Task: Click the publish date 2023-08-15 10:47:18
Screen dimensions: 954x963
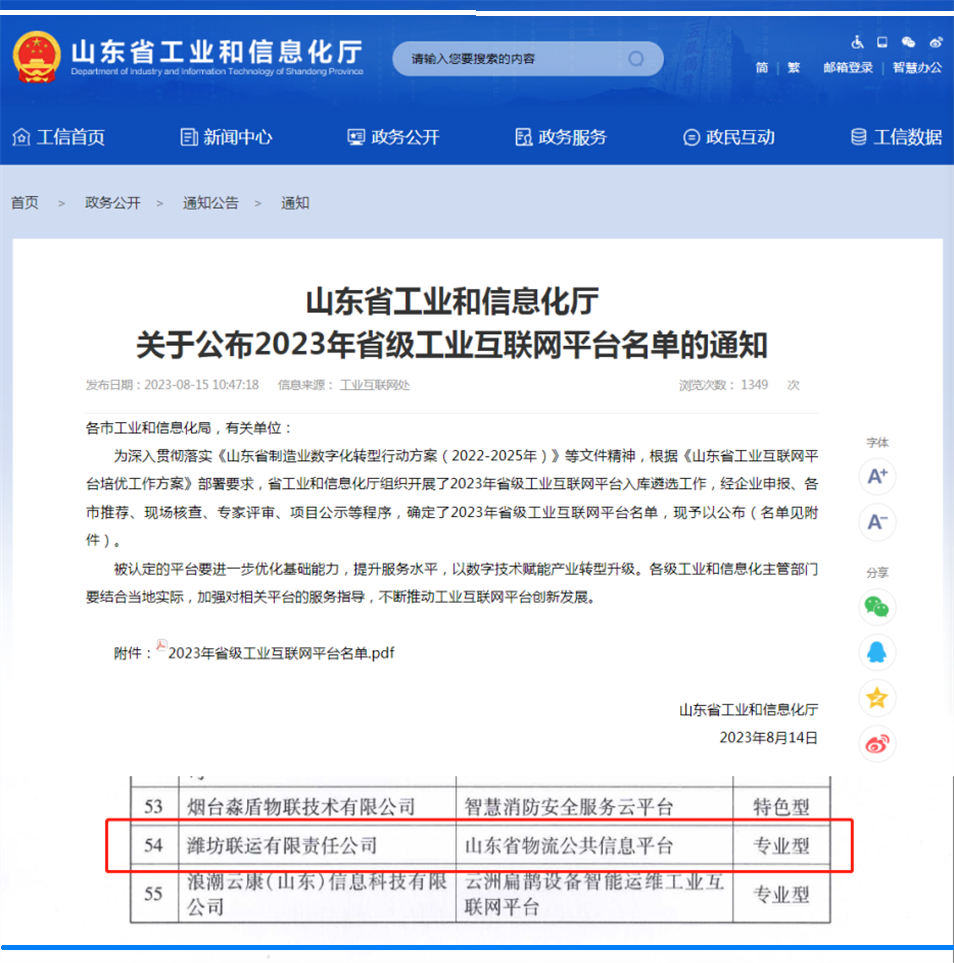Action: coord(201,385)
